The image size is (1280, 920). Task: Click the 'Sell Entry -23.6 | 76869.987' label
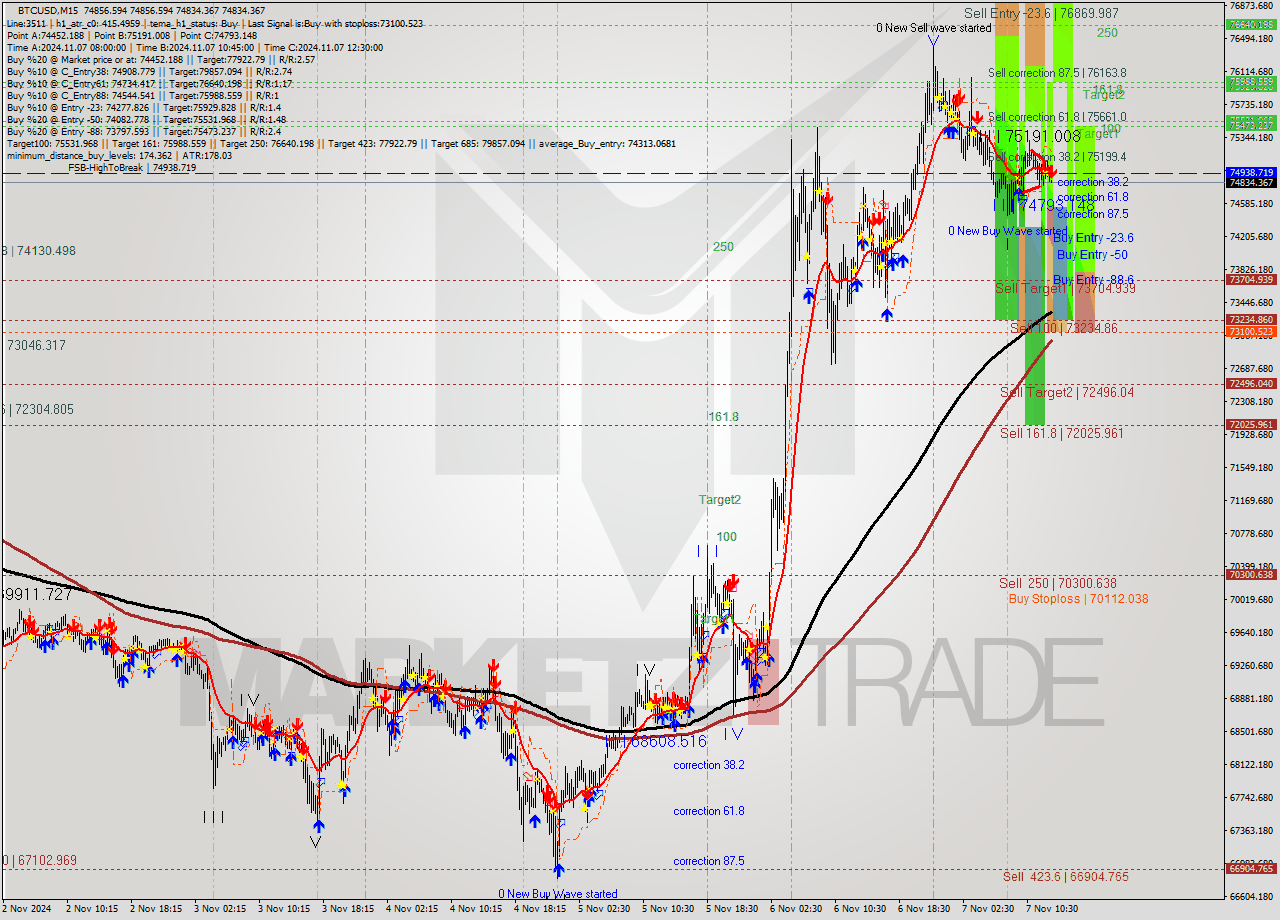pos(1041,13)
